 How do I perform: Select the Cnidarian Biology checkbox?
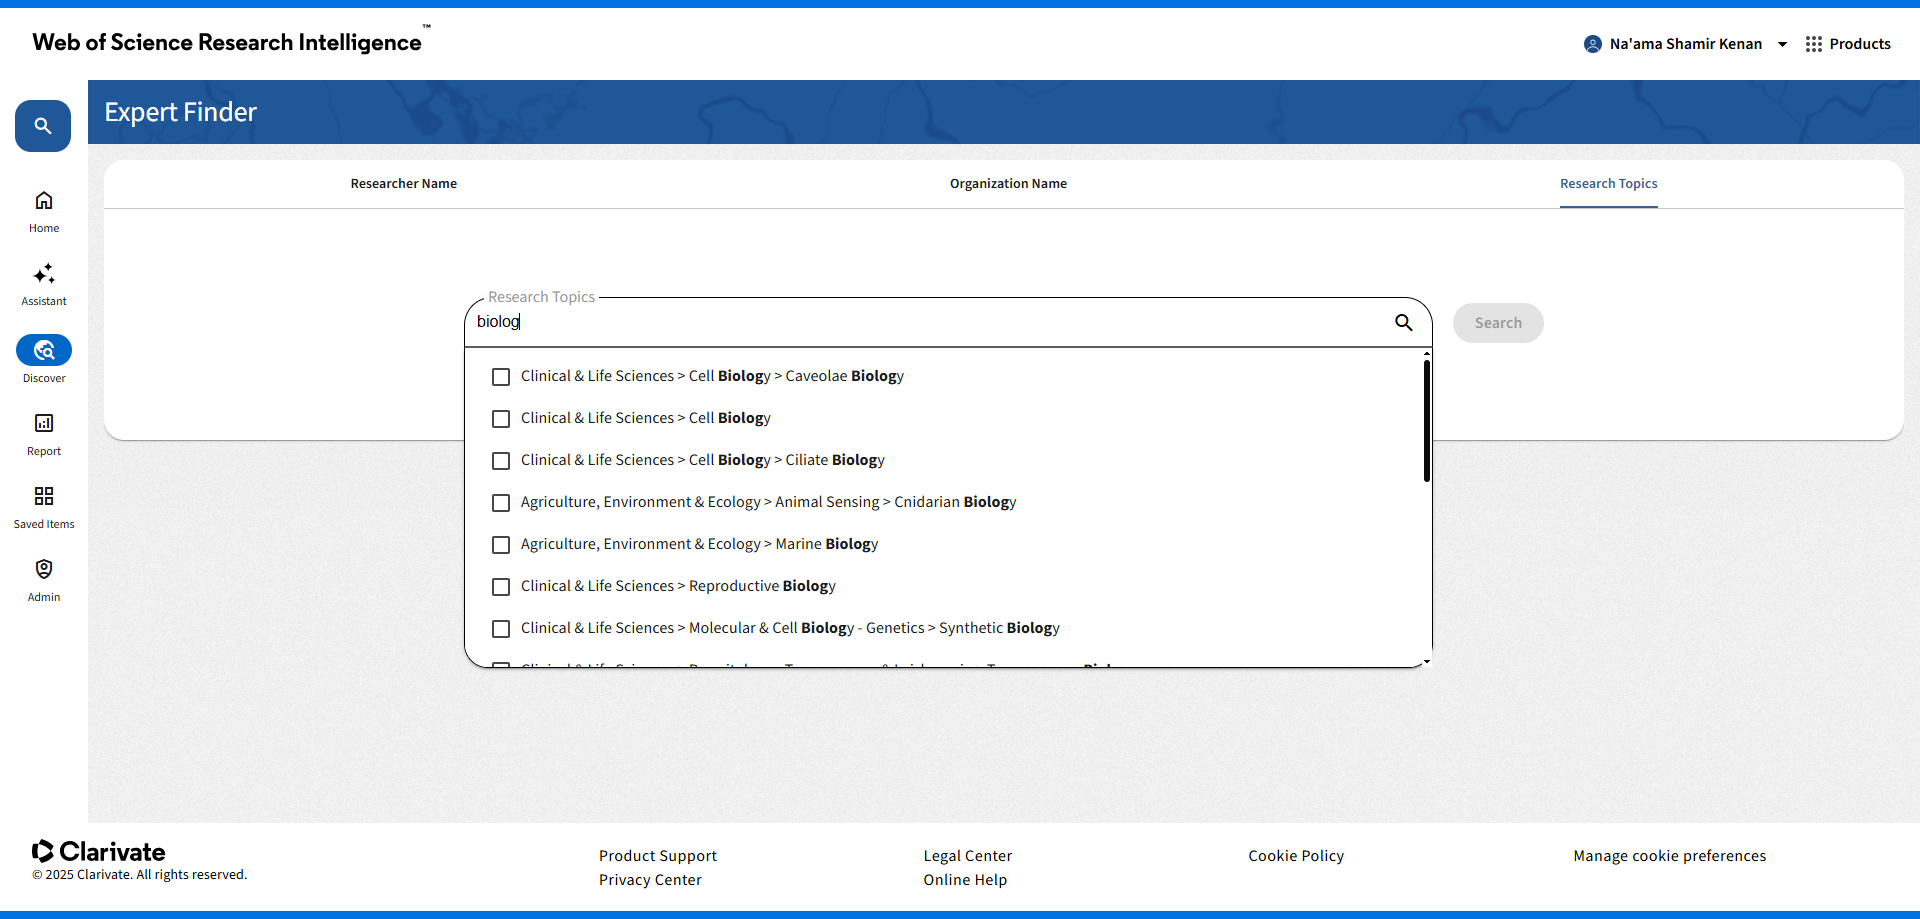501,503
